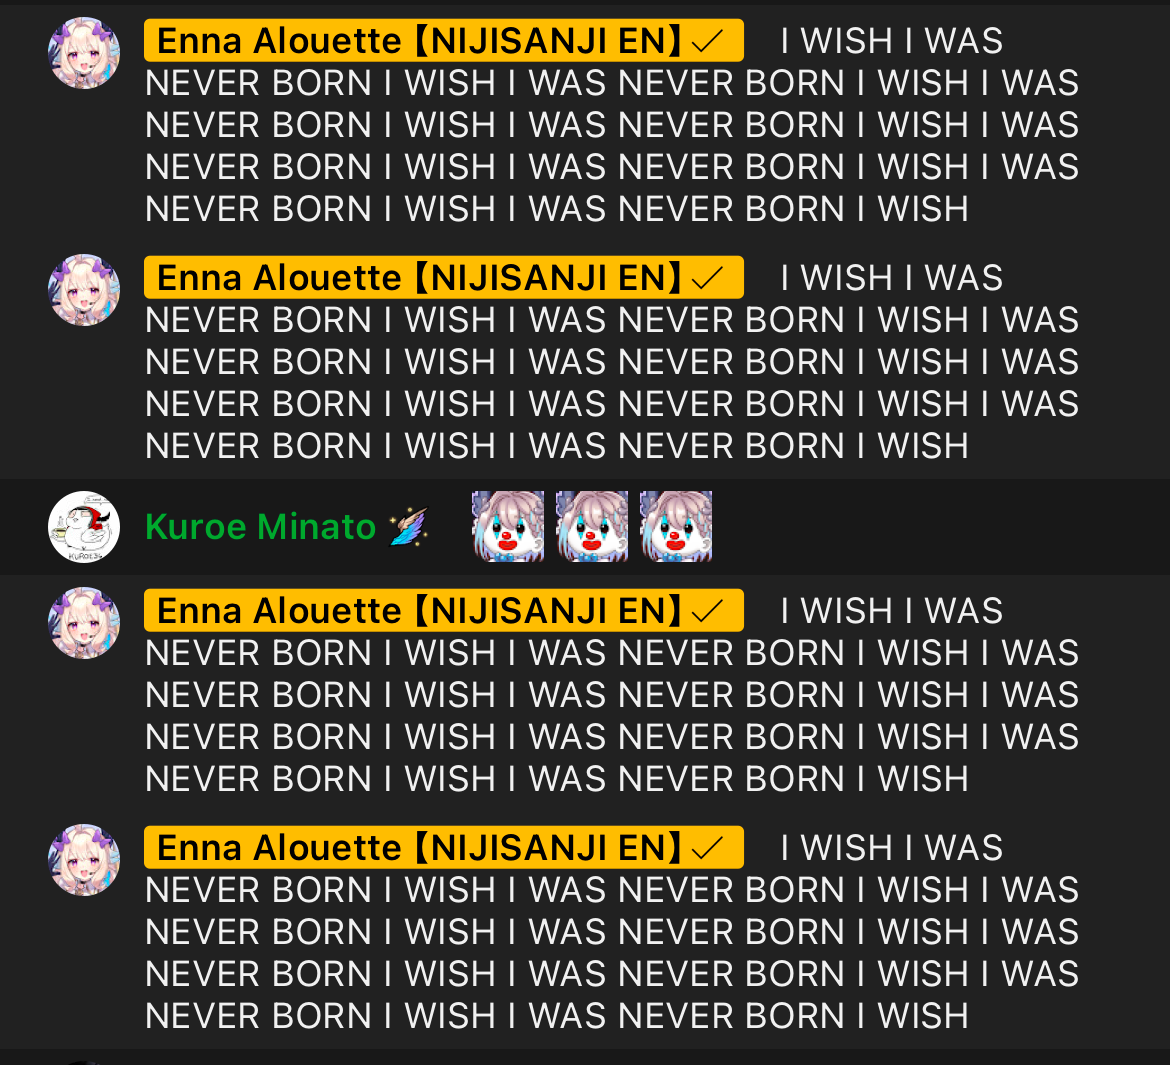Click verified checkmark in third Enna badge
Screen dimensions: 1170x1065
(707, 611)
